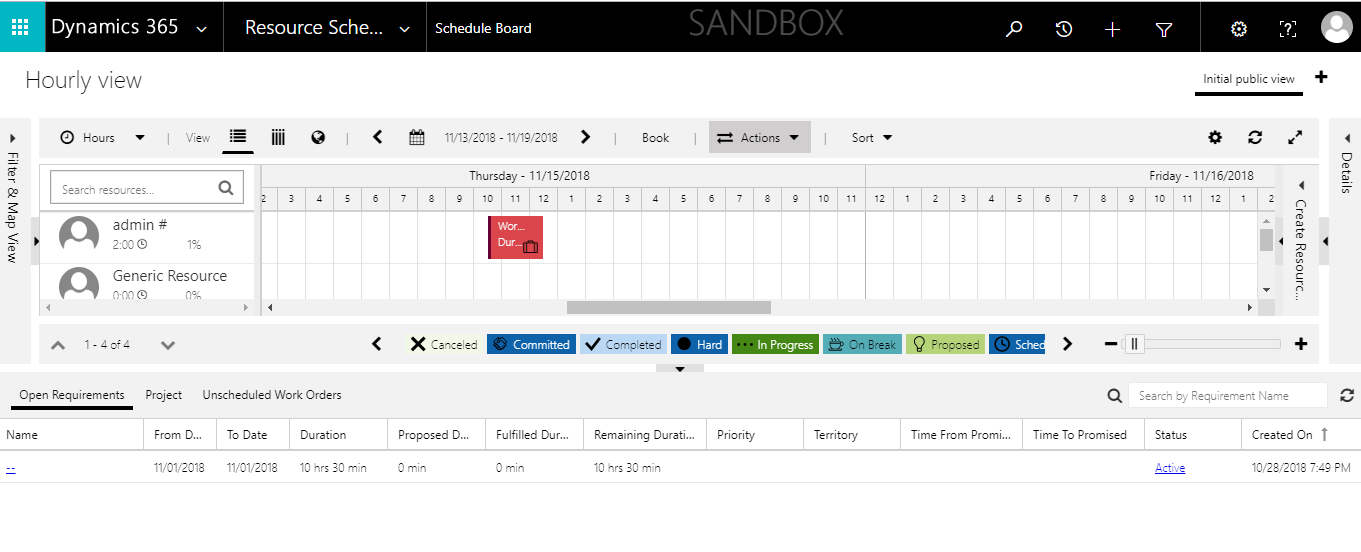Image resolution: width=1361 pixels, height=552 pixels.
Task: Switch to the Project tab
Action: coord(164,395)
